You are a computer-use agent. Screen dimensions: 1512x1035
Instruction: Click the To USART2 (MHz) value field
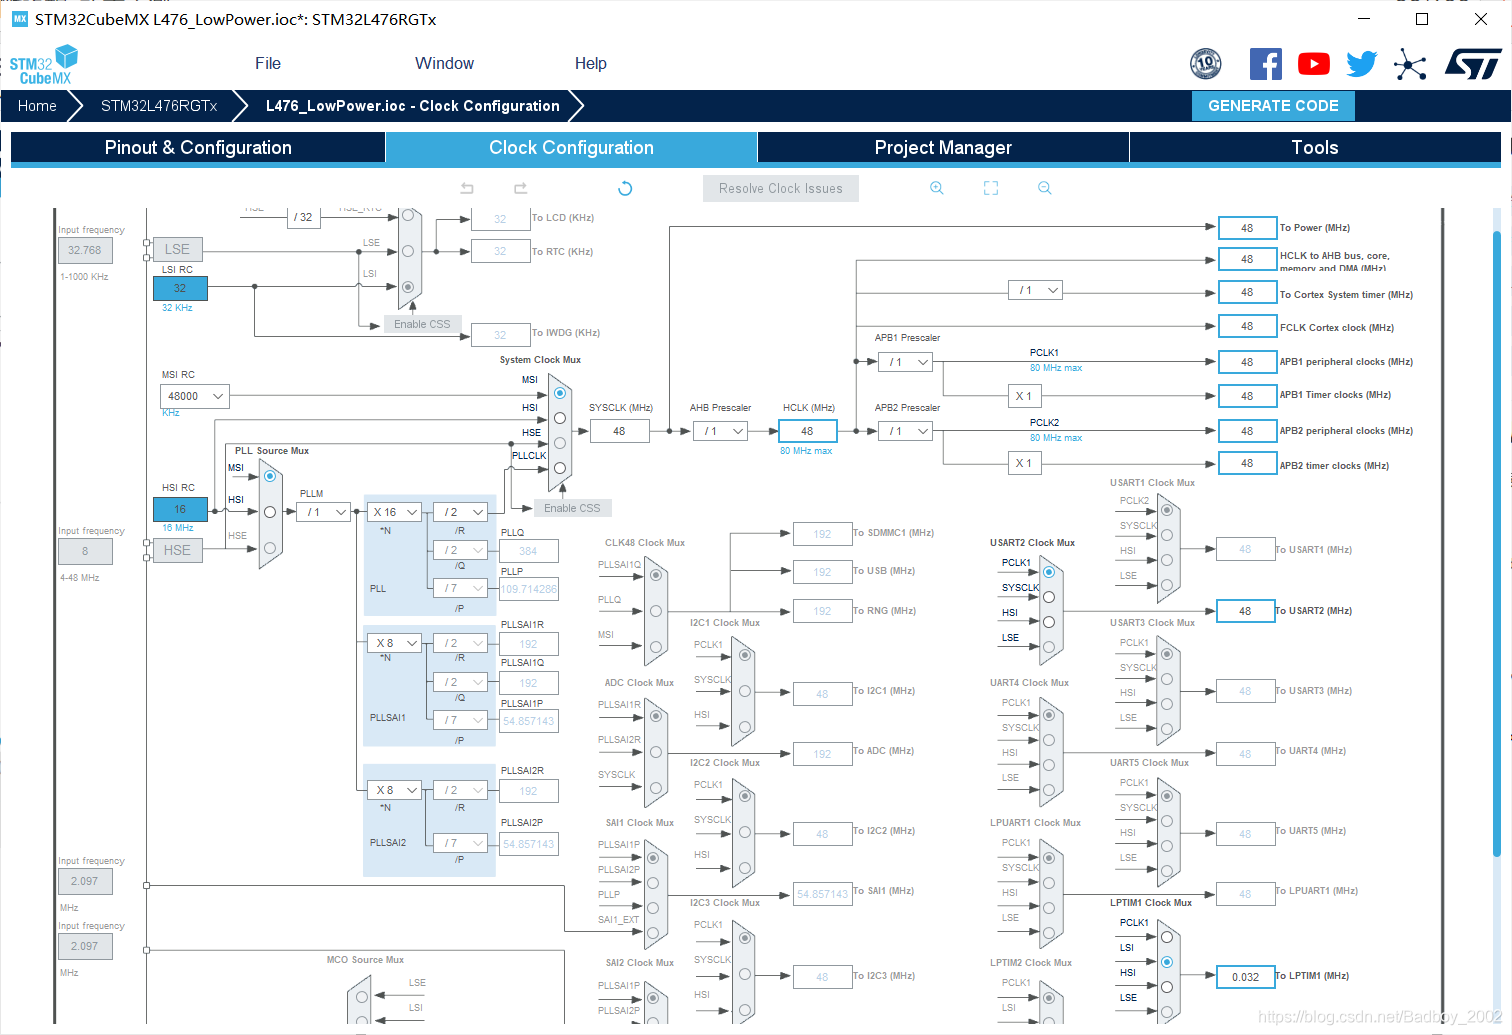(x=1245, y=611)
